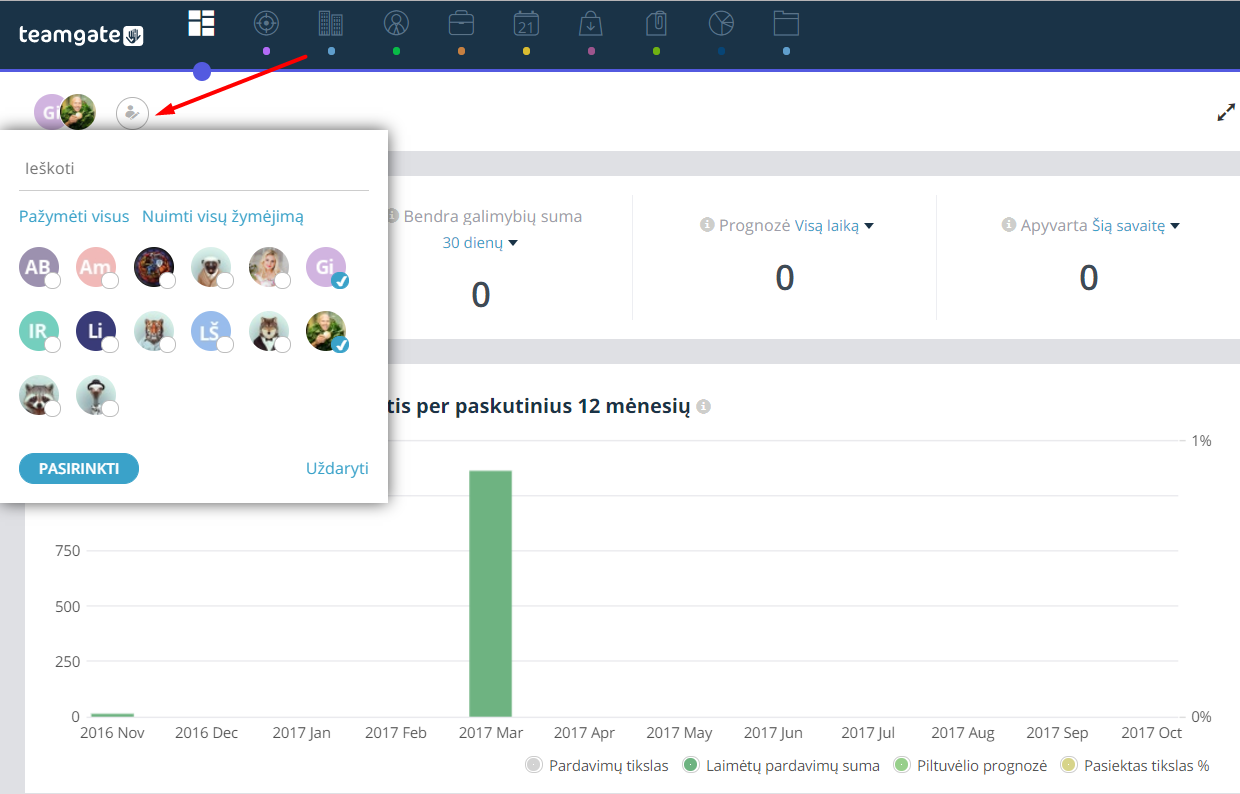This screenshot has width=1240, height=794.
Task: Open the deals briefcase icon
Action: coord(461,23)
